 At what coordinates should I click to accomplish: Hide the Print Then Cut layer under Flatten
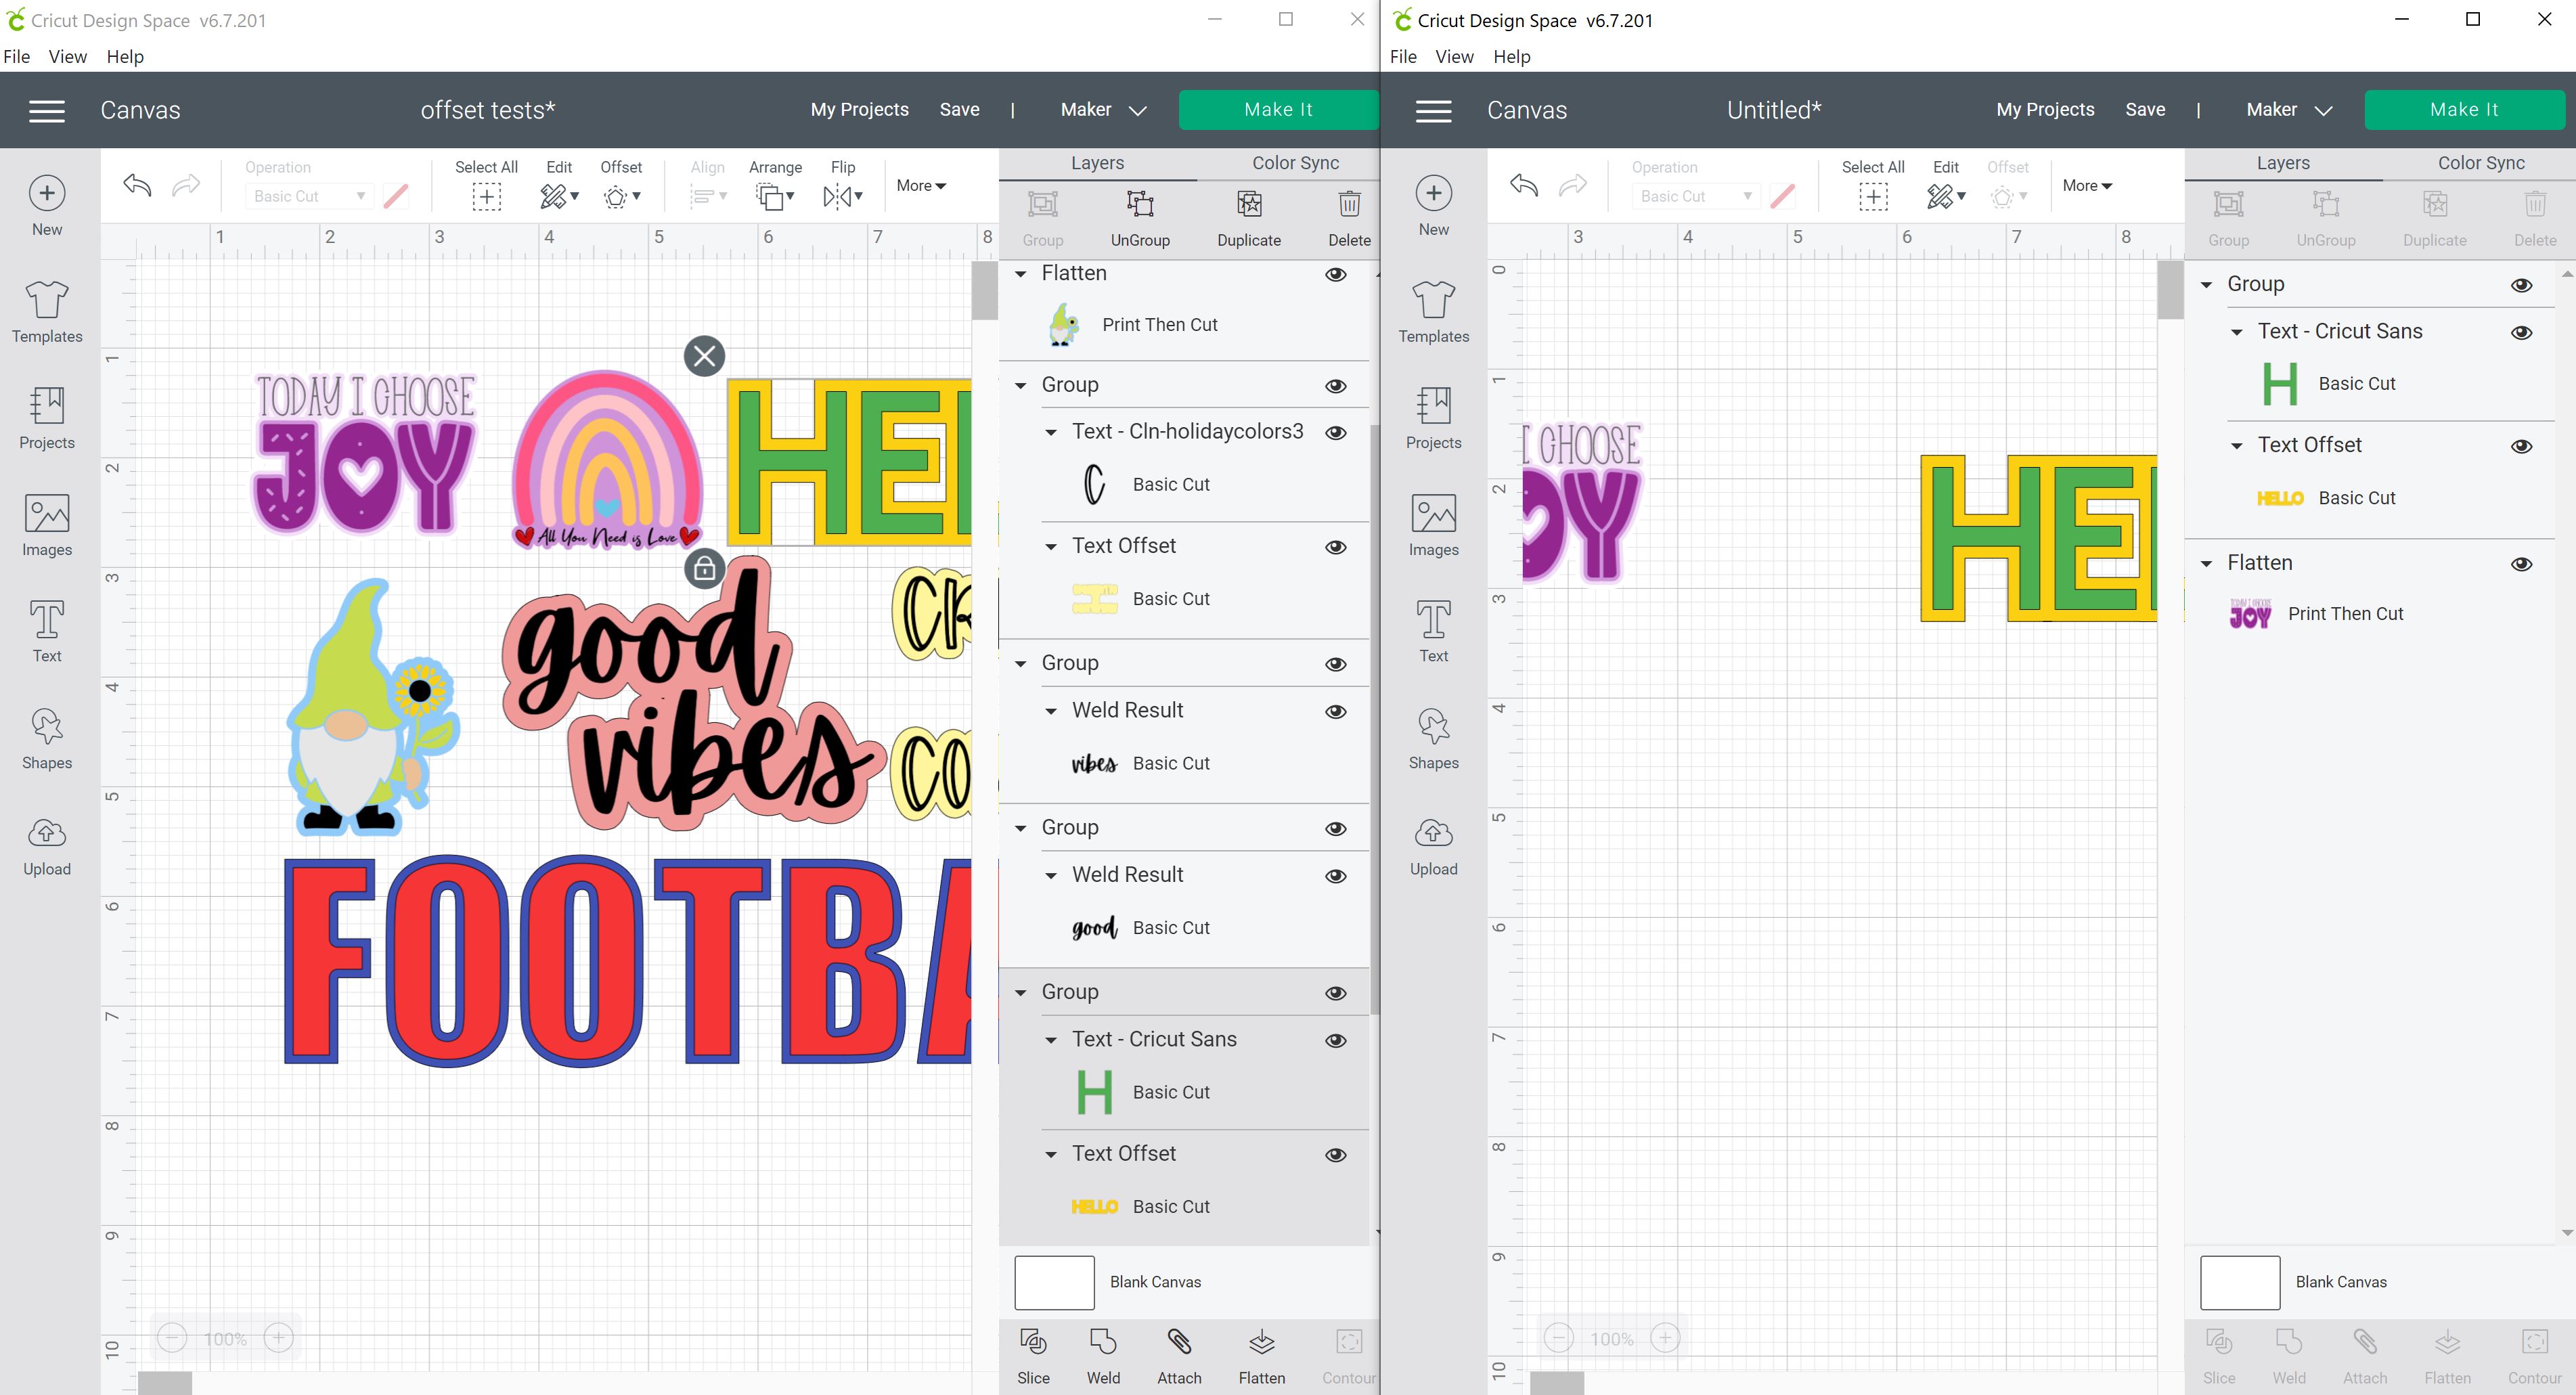[x=1336, y=274]
